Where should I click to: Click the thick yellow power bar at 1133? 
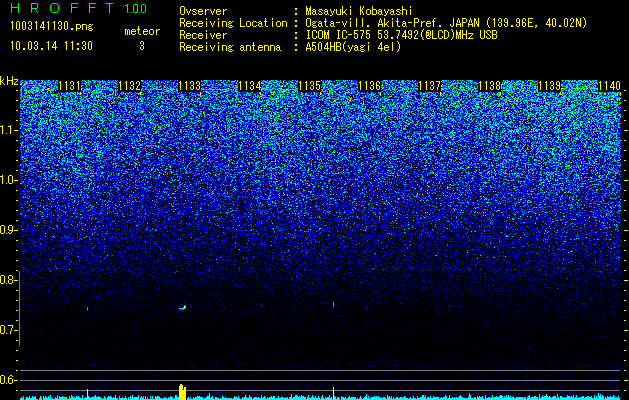183,392
